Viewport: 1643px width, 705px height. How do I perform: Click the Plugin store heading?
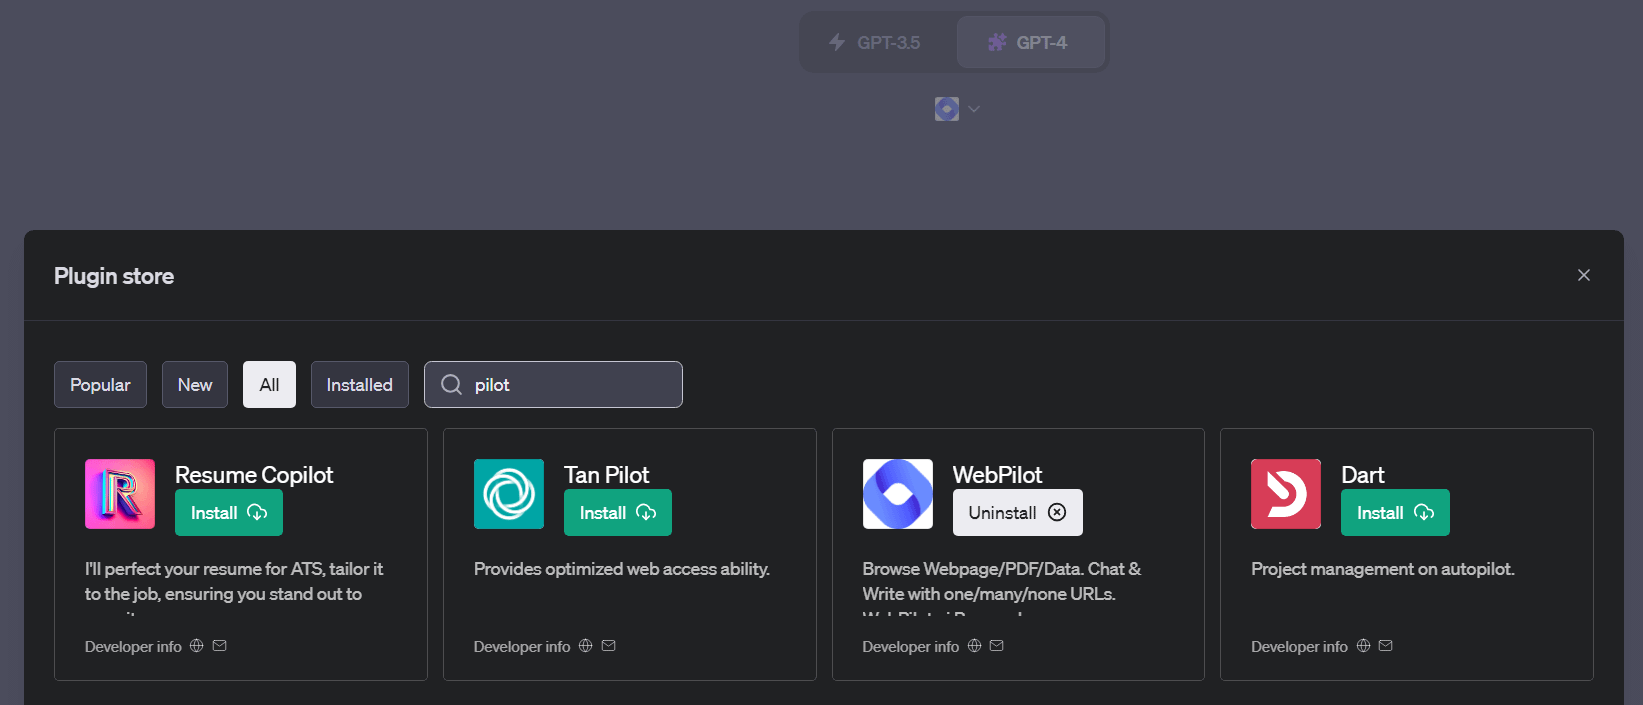pos(114,276)
